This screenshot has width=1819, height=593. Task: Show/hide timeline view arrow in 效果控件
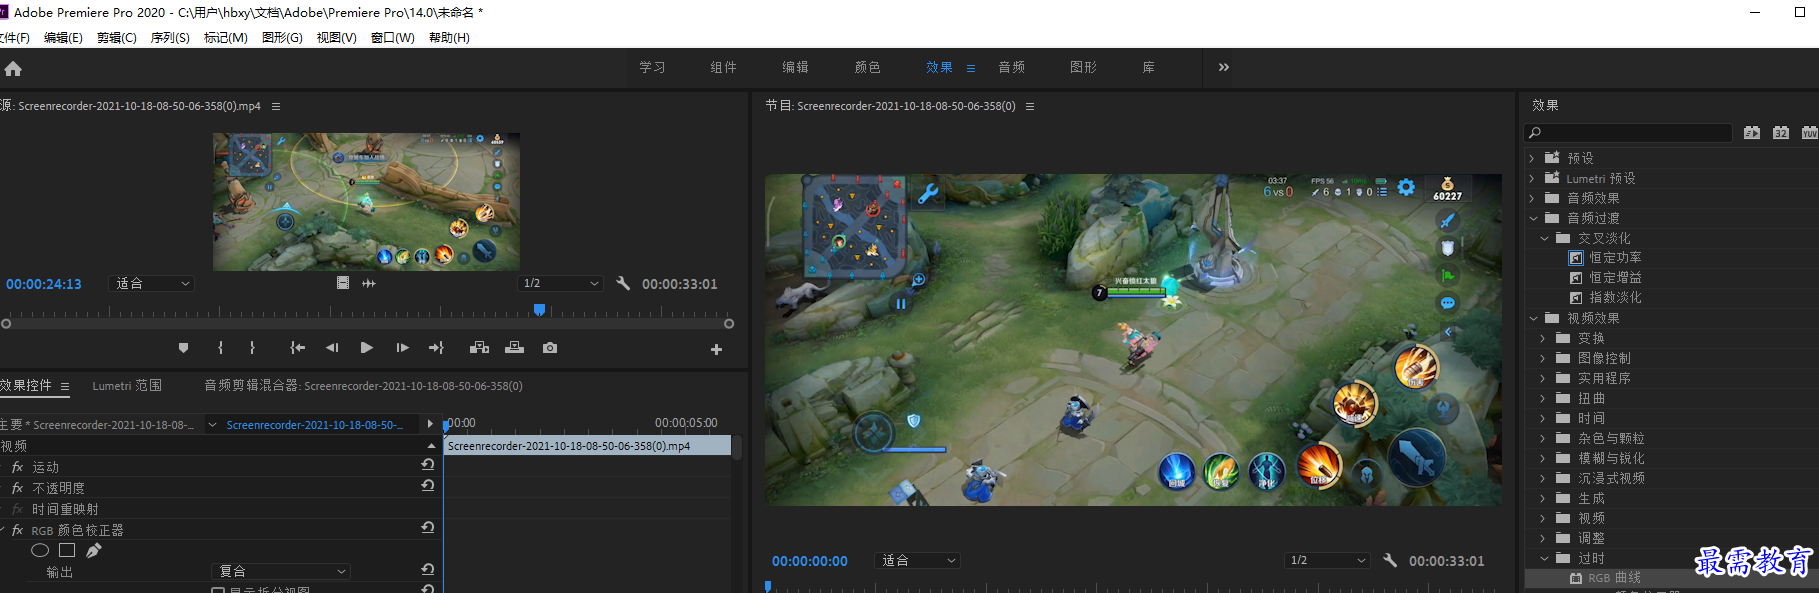(x=430, y=424)
